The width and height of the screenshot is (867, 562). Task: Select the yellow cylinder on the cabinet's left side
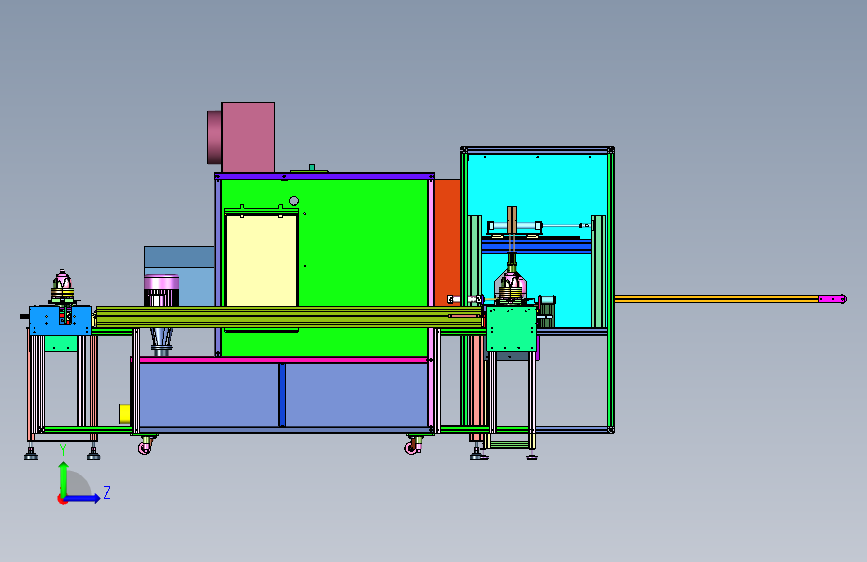pyautogui.click(x=125, y=414)
